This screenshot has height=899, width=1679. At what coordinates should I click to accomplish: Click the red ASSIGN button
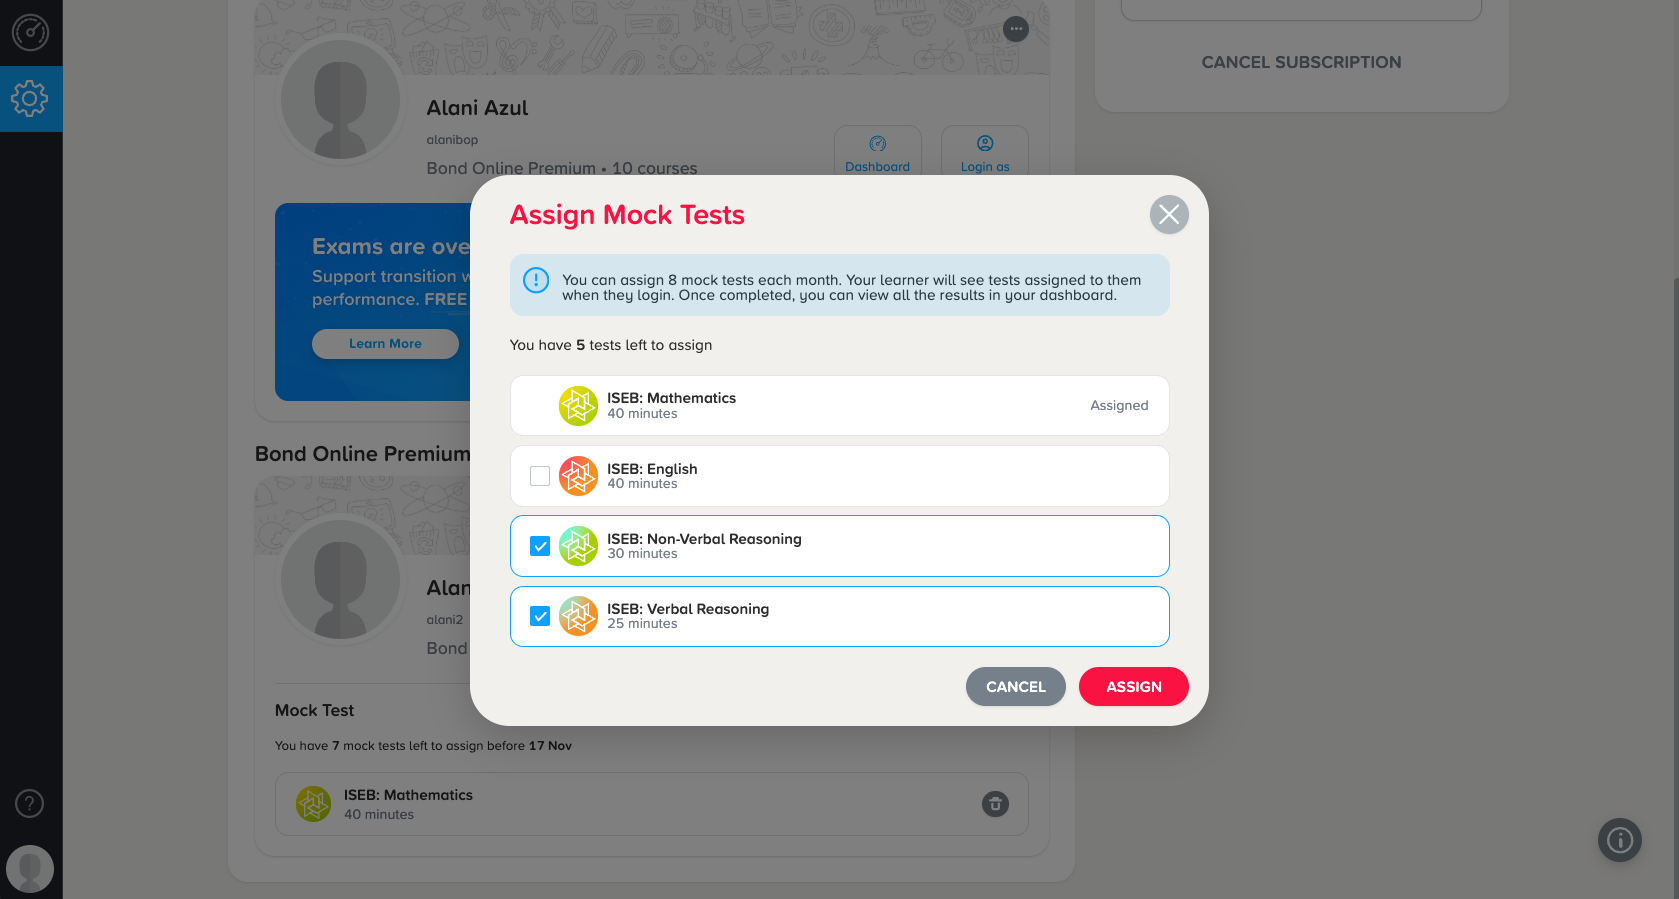(1134, 686)
